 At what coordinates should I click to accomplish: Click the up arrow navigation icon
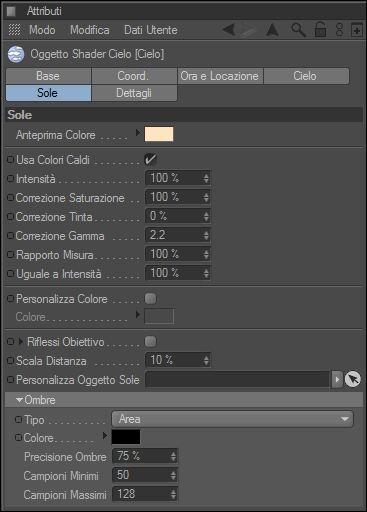coord(272,30)
